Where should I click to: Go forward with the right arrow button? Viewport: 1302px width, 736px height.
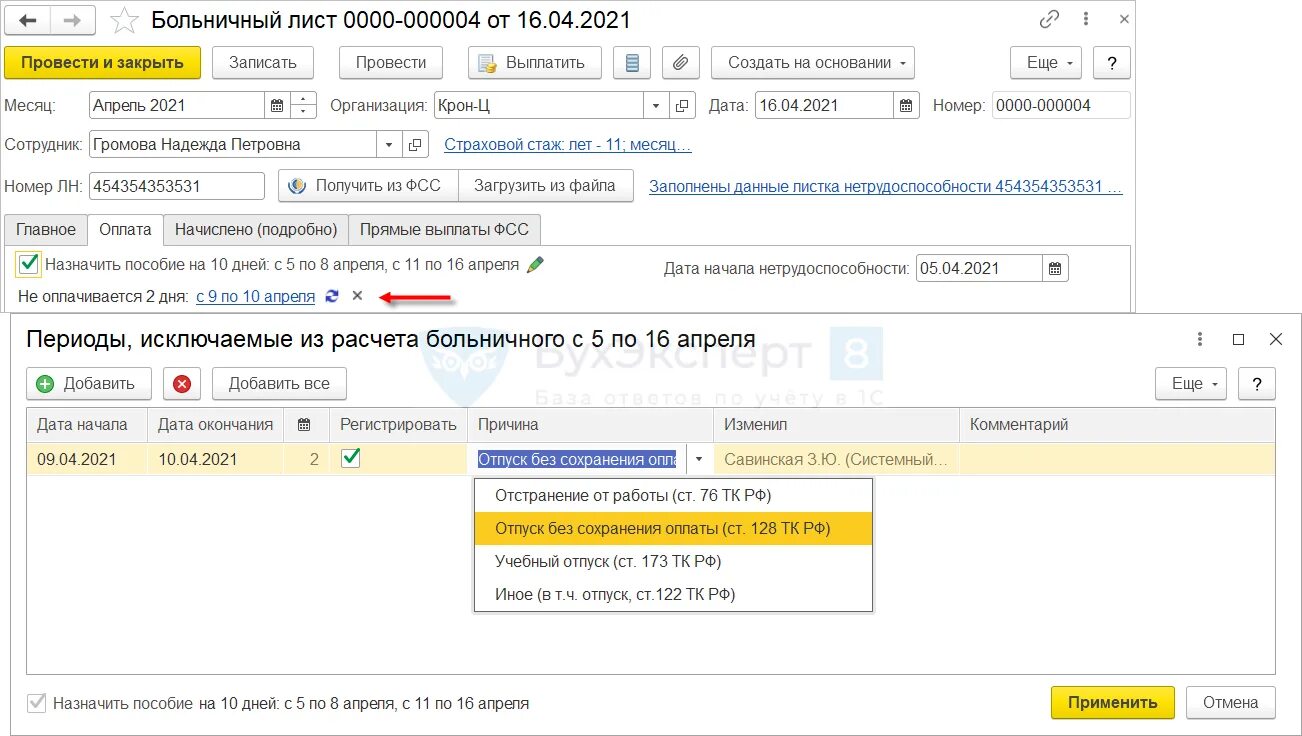(x=74, y=19)
